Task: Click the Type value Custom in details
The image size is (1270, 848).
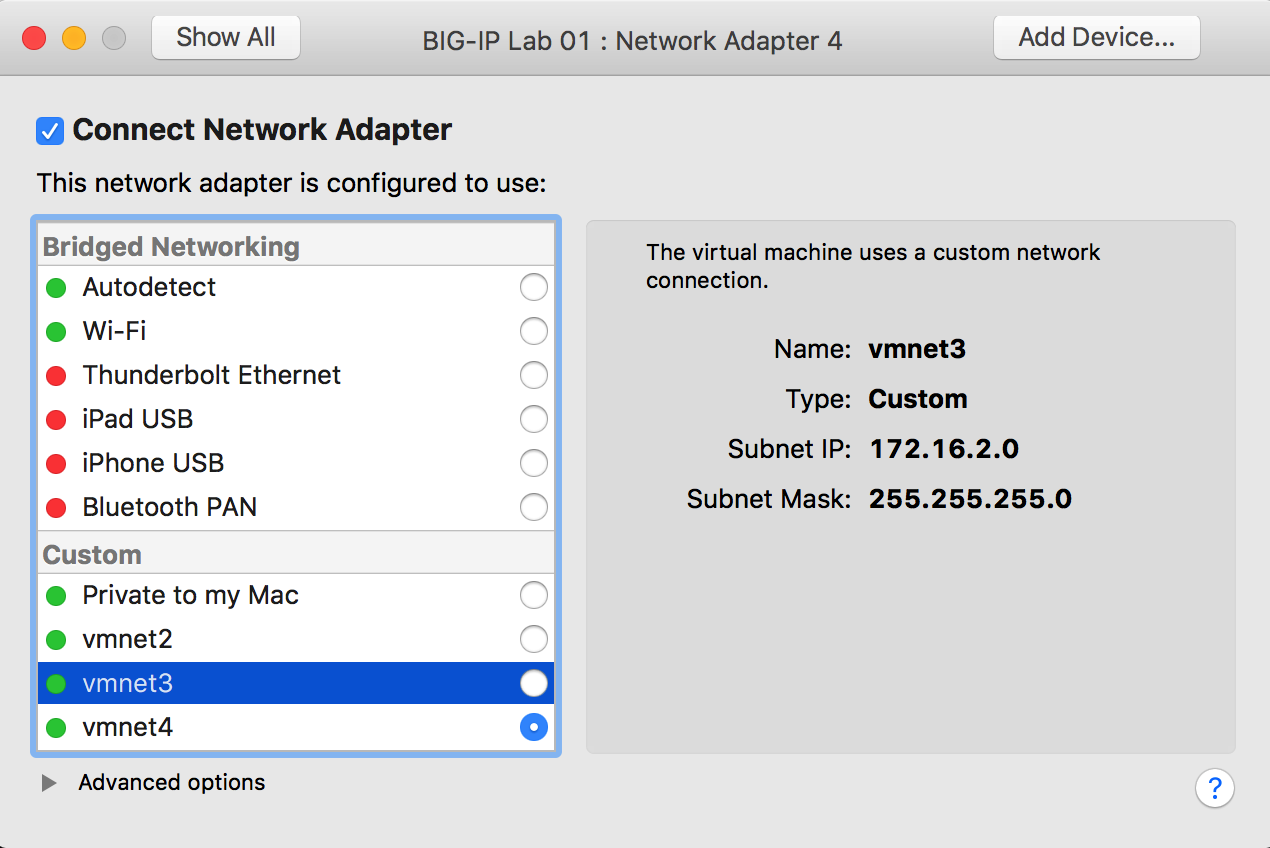Action: tap(918, 399)
